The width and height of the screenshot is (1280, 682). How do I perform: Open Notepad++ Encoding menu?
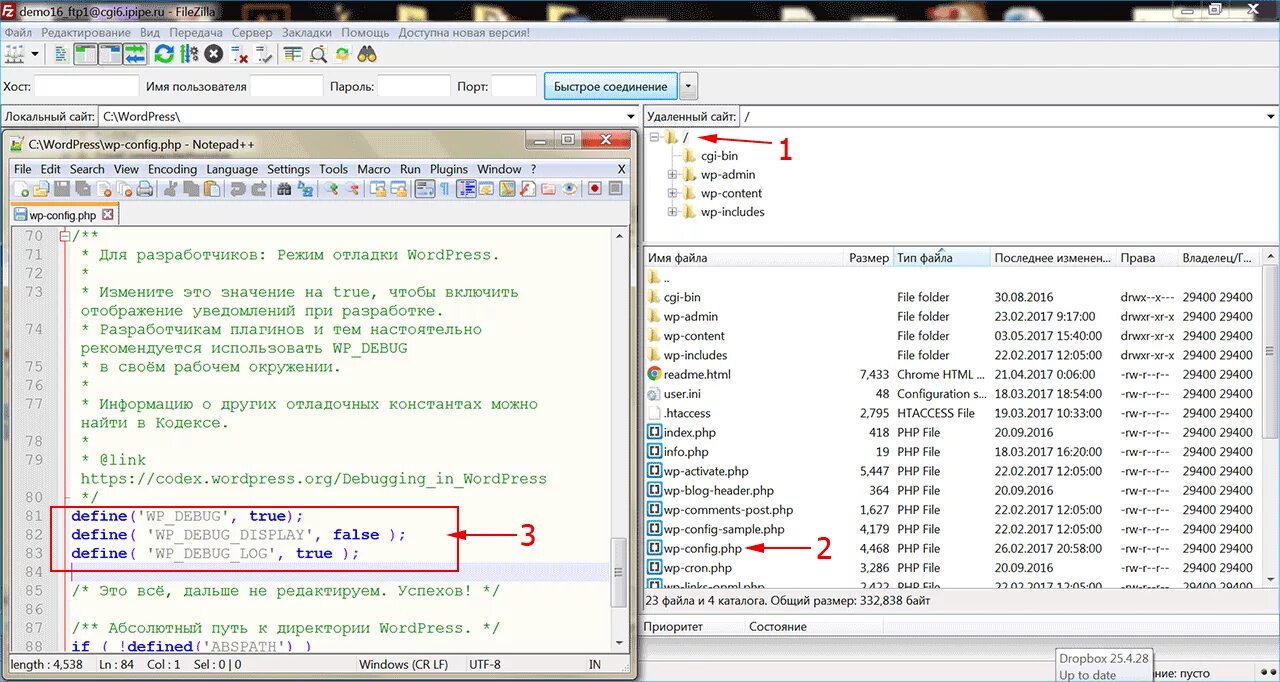(172, 169)
